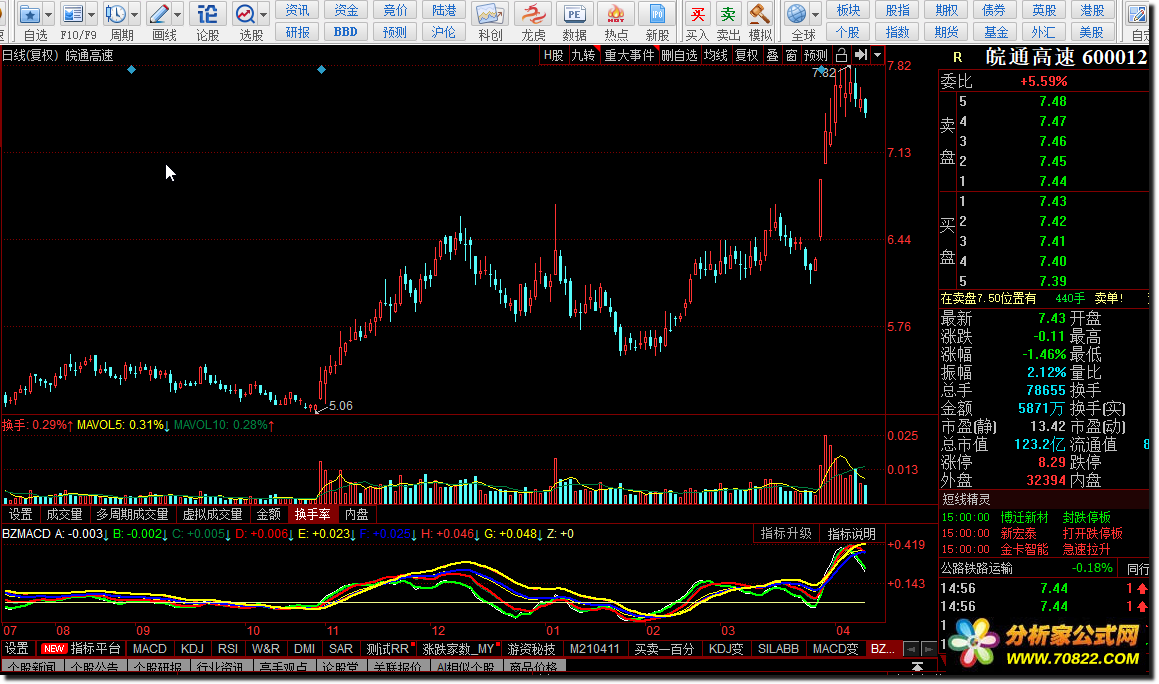This screenshot has height=684, width=1159.
Task: Switch to the 换手率 turnover tab
Action: click(x=313, y=514)
